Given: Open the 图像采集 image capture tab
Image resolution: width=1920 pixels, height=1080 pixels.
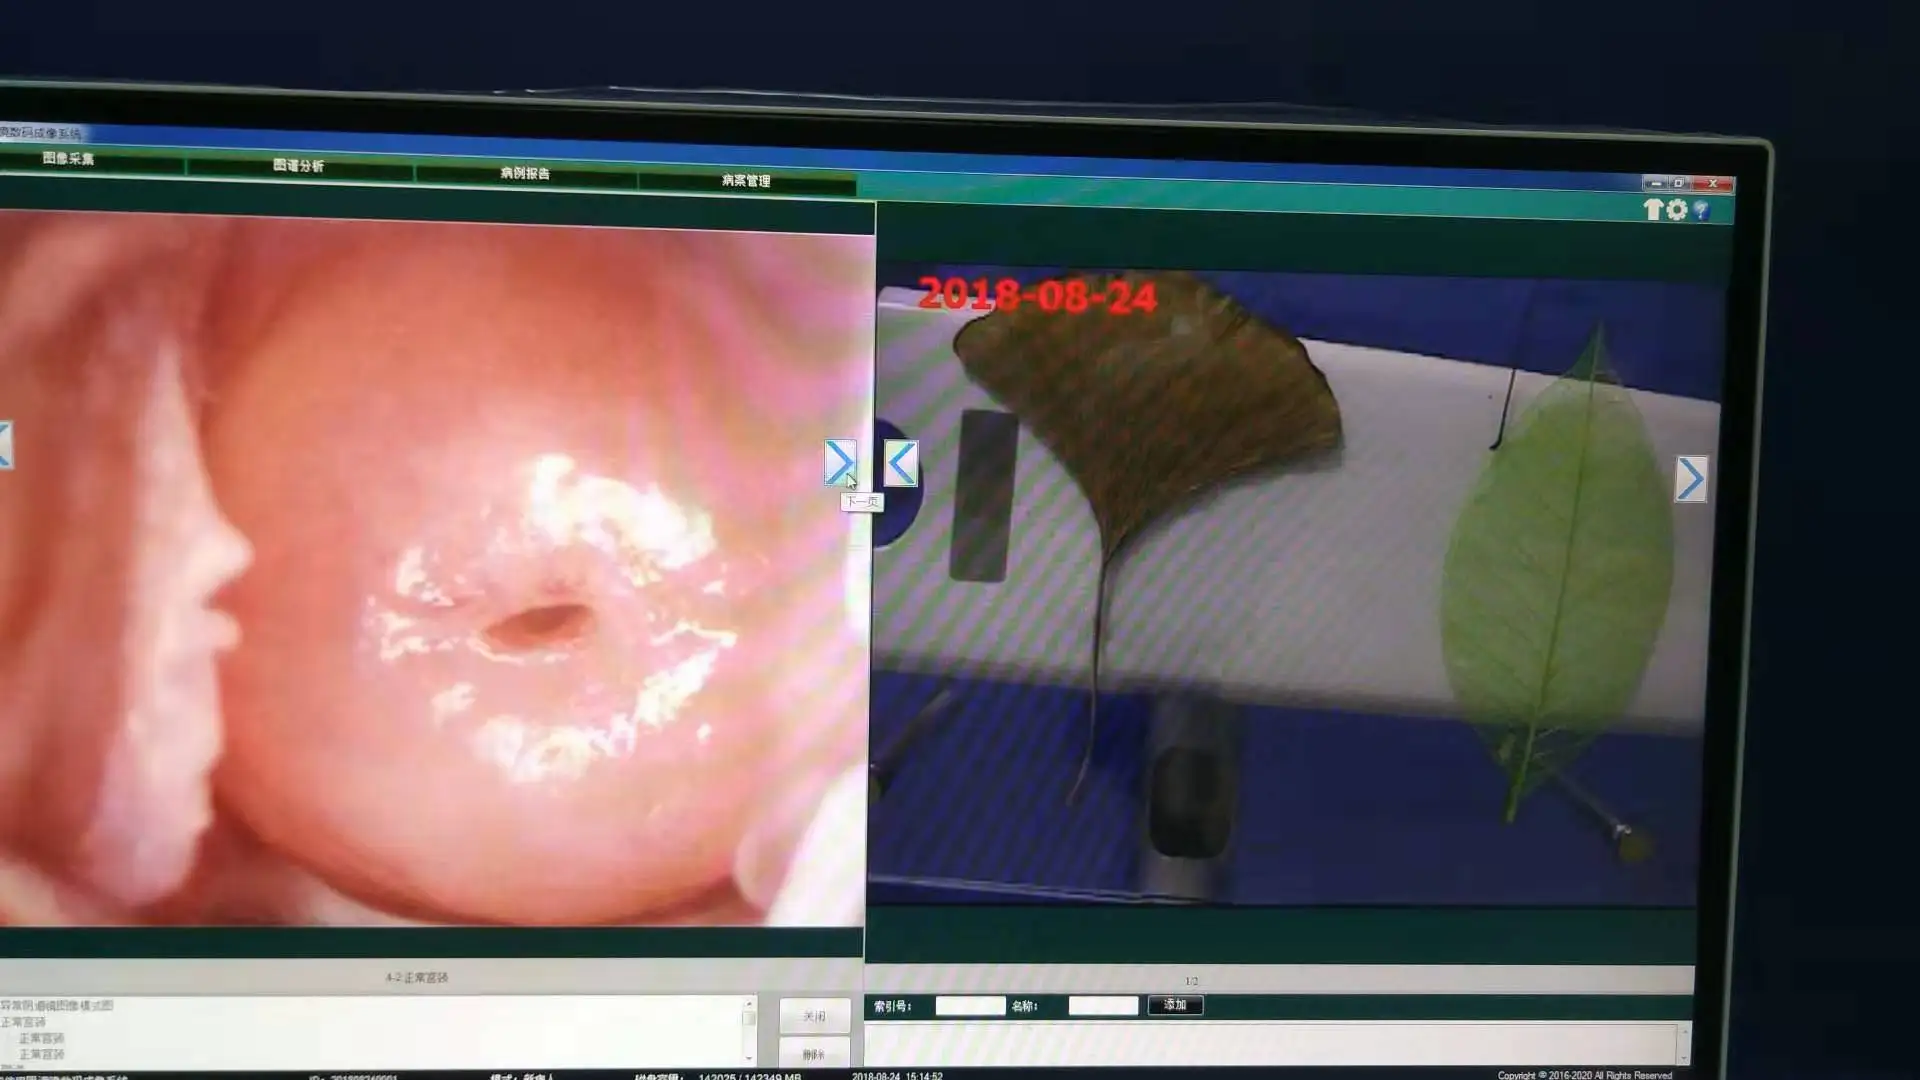Looking at the screenshot, I should 68,159.
